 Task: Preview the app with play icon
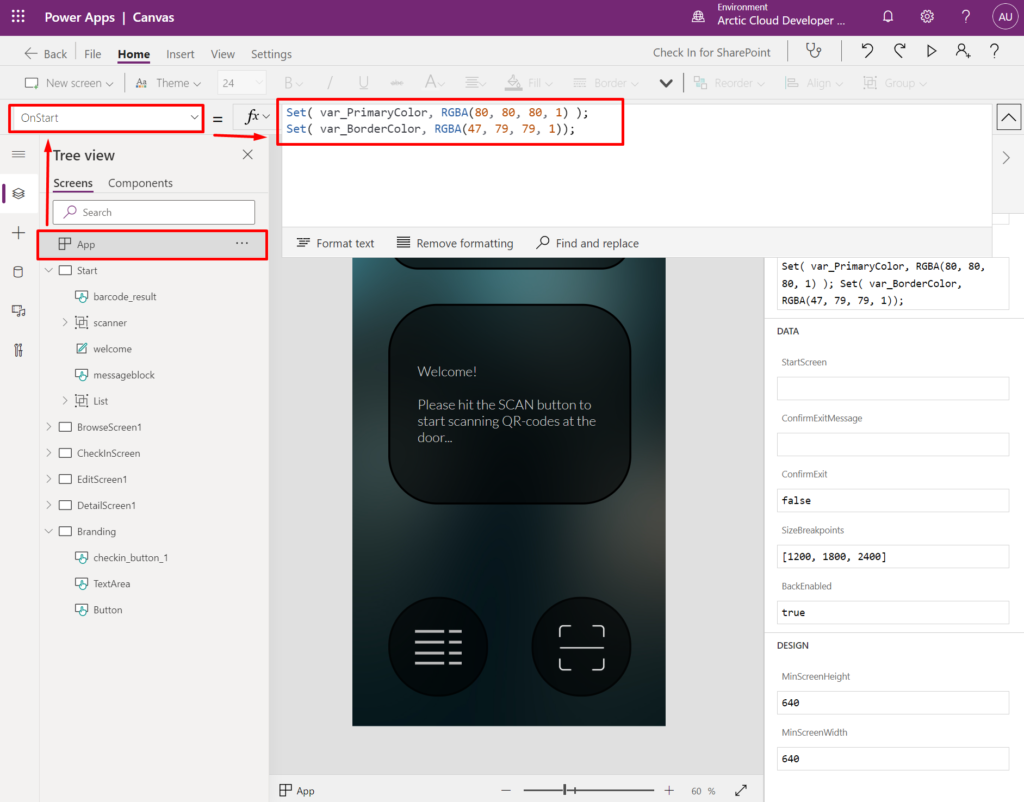(931, 51)
